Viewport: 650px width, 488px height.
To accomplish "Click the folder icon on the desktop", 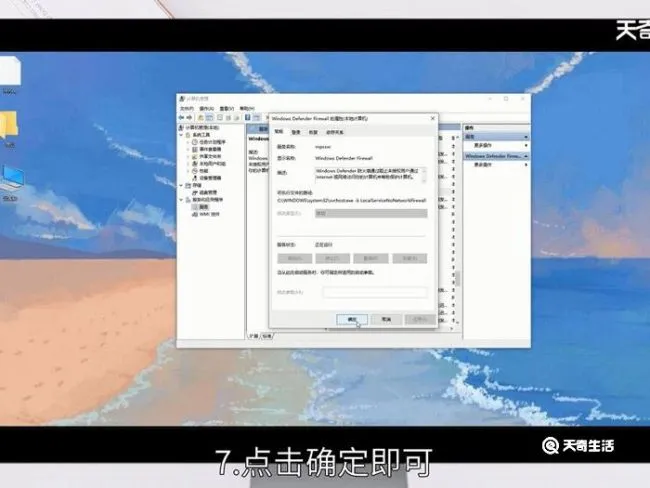I will pyautogui.click(x=9, y=125).
